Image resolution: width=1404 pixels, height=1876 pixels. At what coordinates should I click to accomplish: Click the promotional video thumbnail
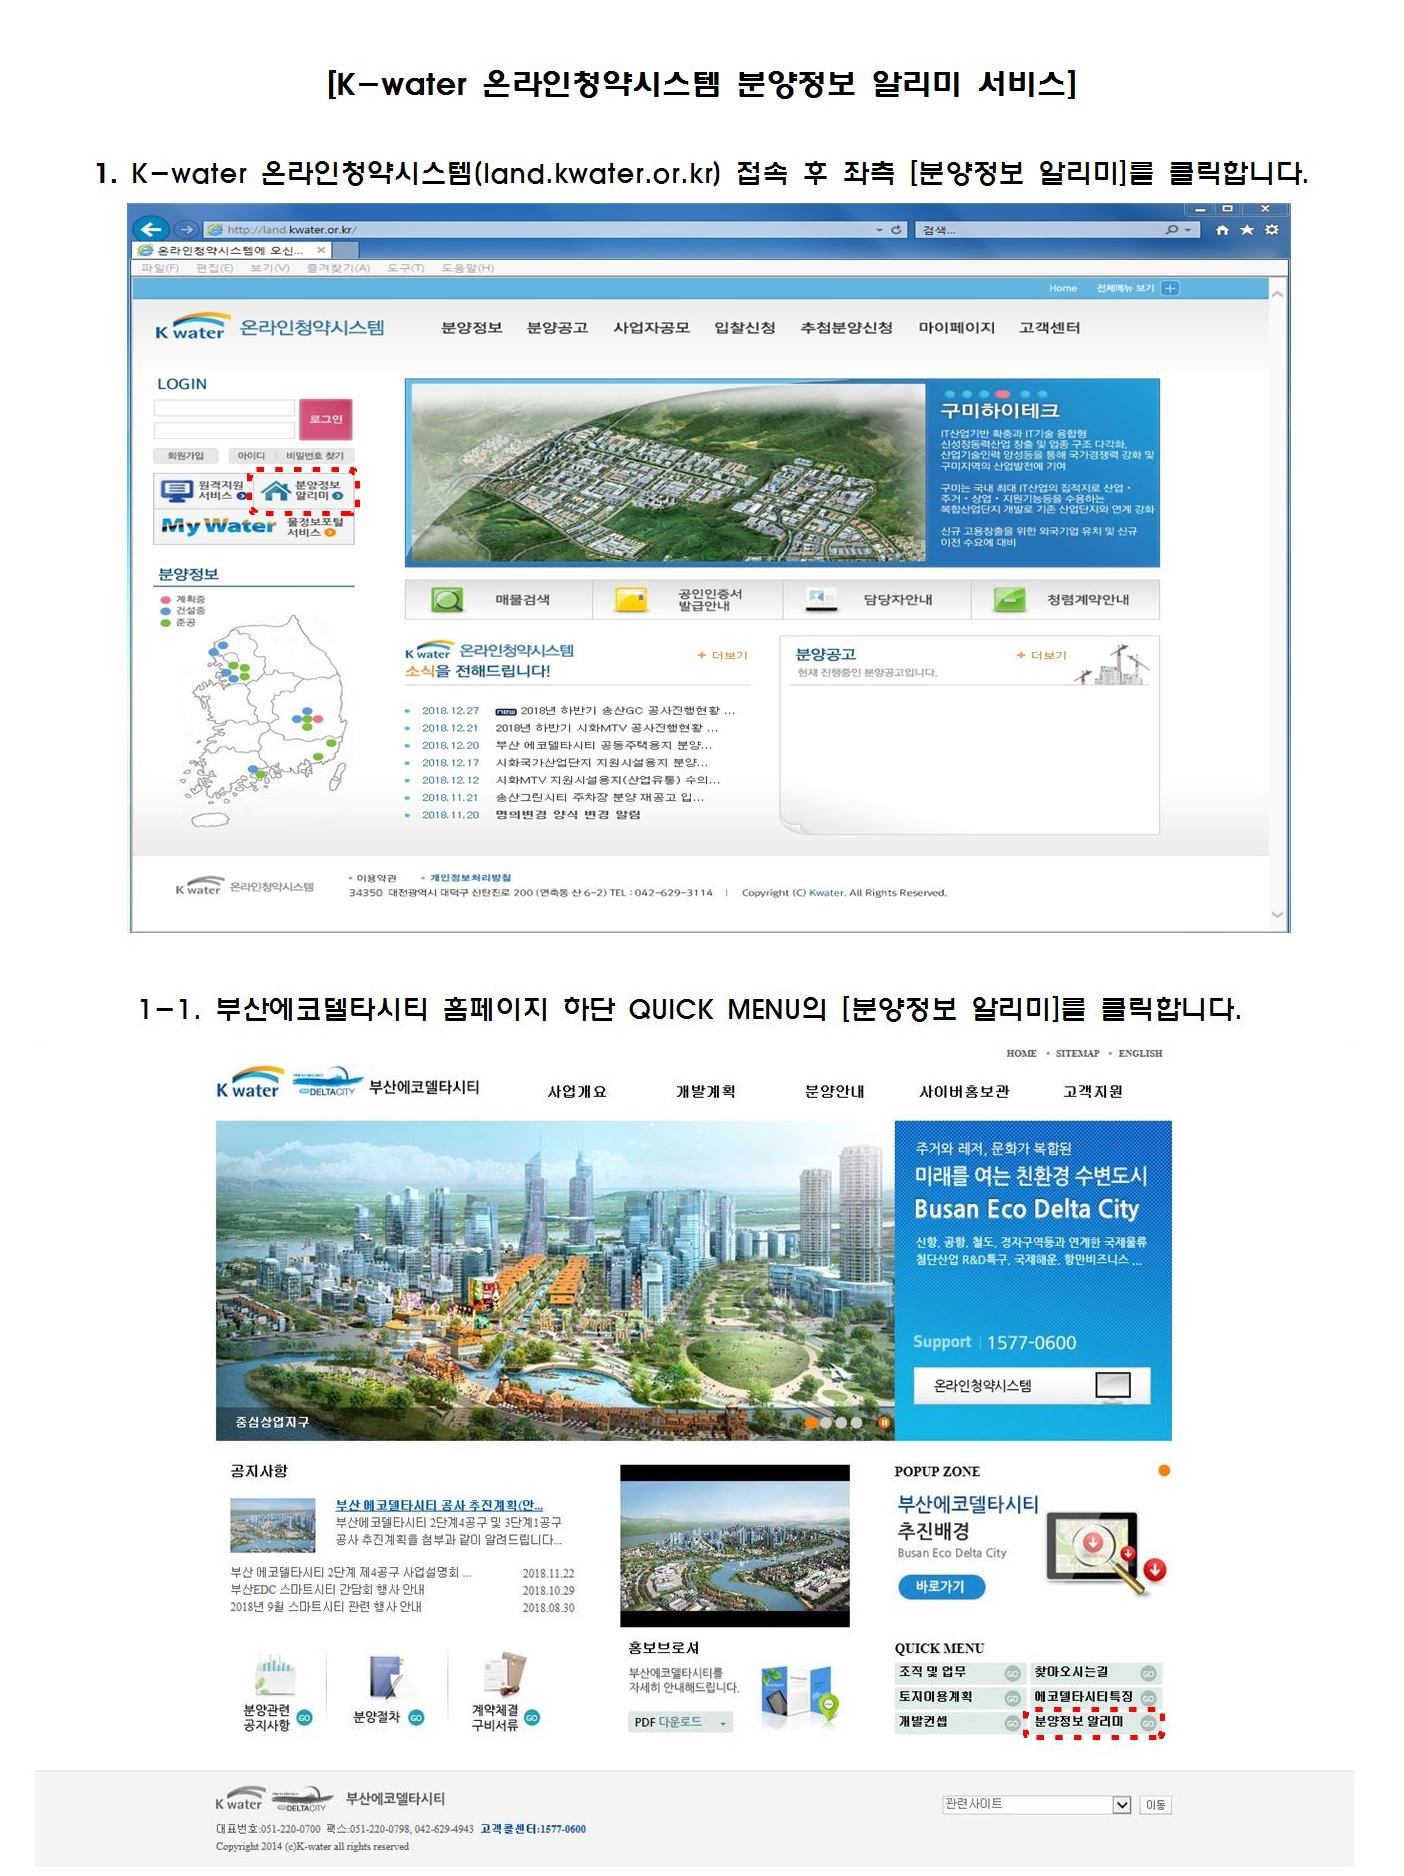[734, 1546]
